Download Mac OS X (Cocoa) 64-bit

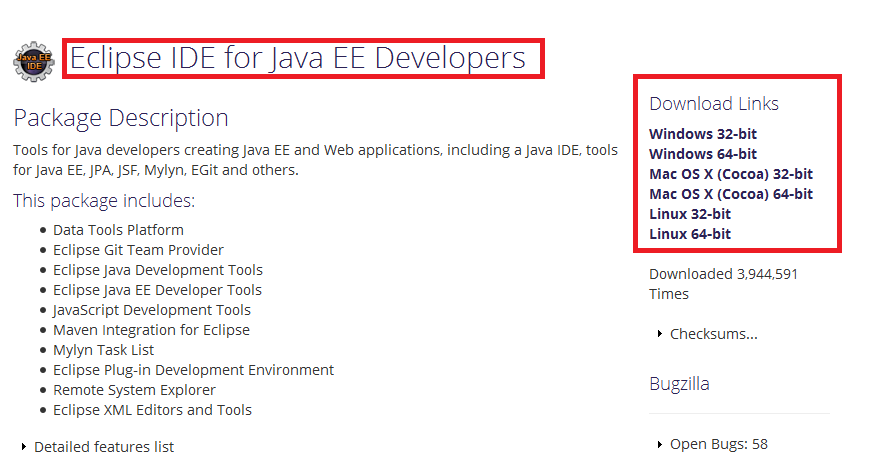pyautogui.click(x=731, y=194)
